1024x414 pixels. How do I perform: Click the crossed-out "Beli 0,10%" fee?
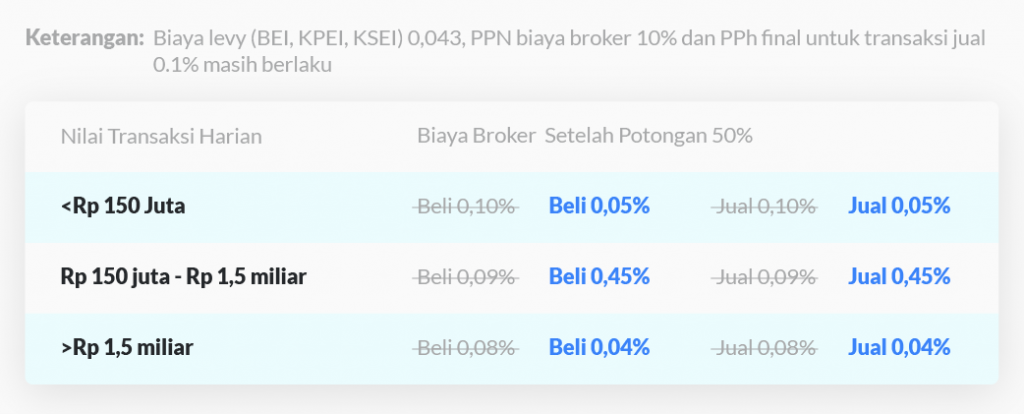pos(466,206)
